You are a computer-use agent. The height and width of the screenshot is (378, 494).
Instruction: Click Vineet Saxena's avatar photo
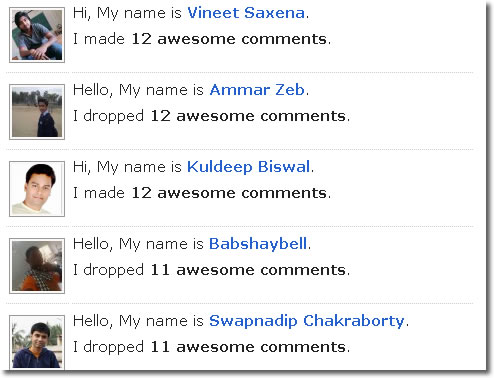click(x=37, y=35)
